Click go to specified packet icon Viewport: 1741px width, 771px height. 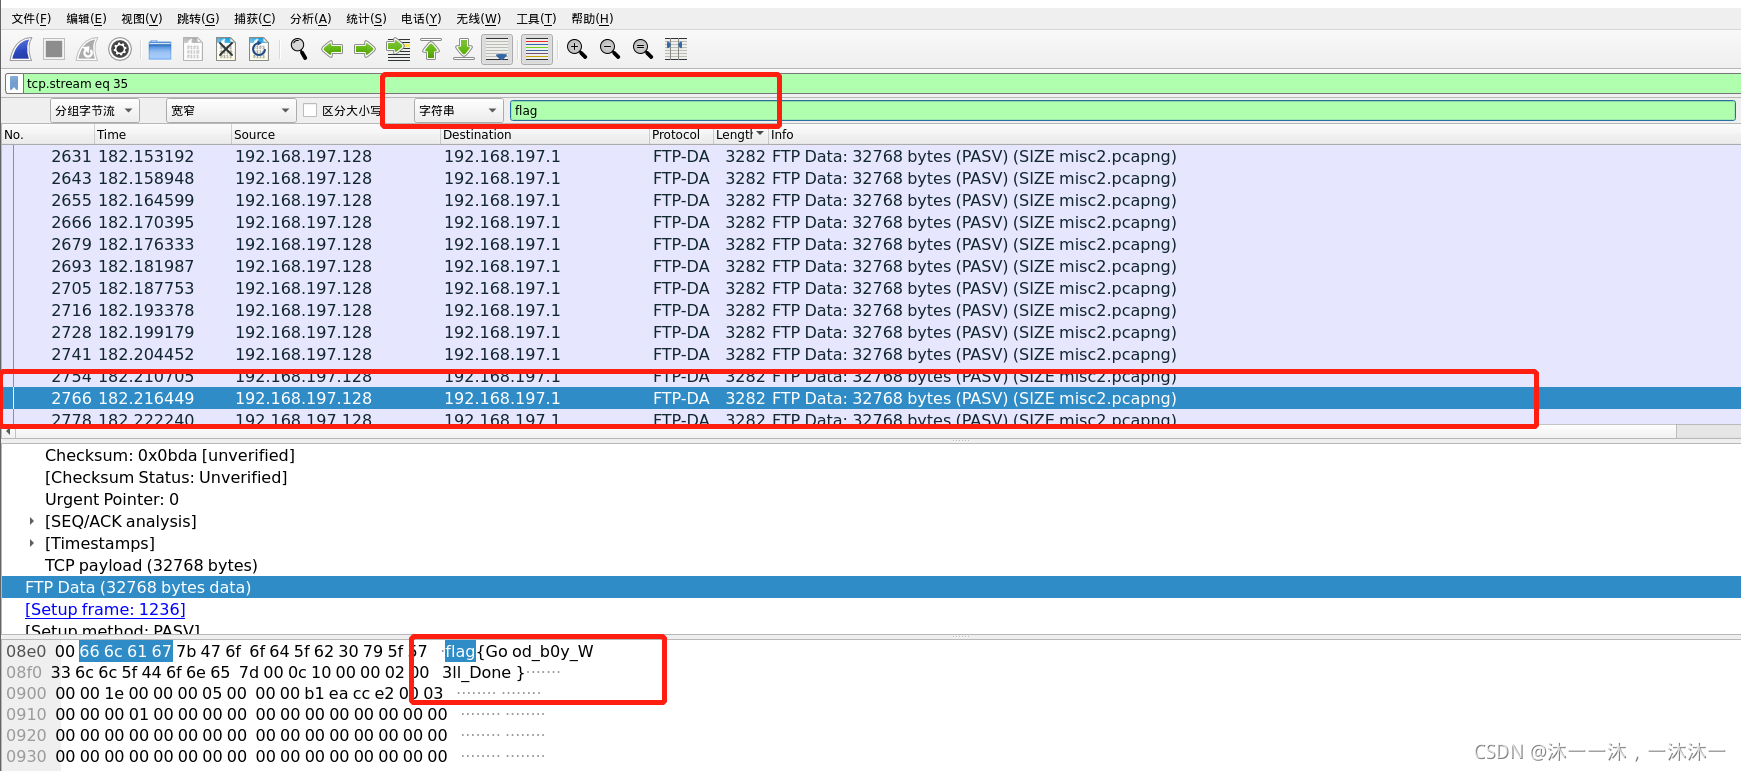[x=398, y=49]
